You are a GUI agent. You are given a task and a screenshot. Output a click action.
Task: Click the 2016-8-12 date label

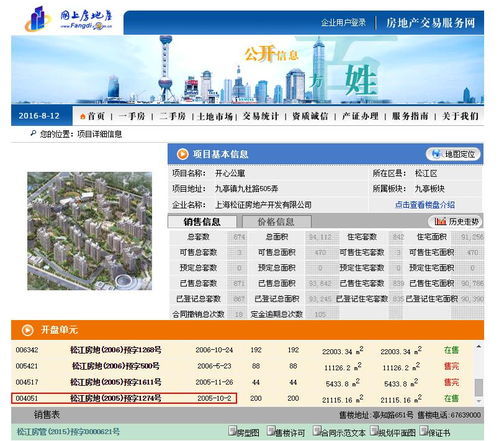click(x=39, y=116)
